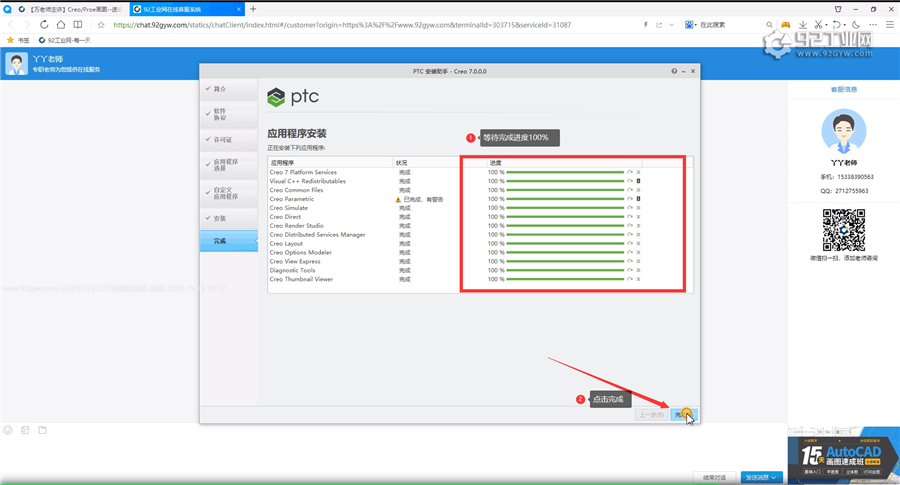This screenshot has width=900, height=485.
Task: Click the 状况 column header
Action: coord(426,162)
